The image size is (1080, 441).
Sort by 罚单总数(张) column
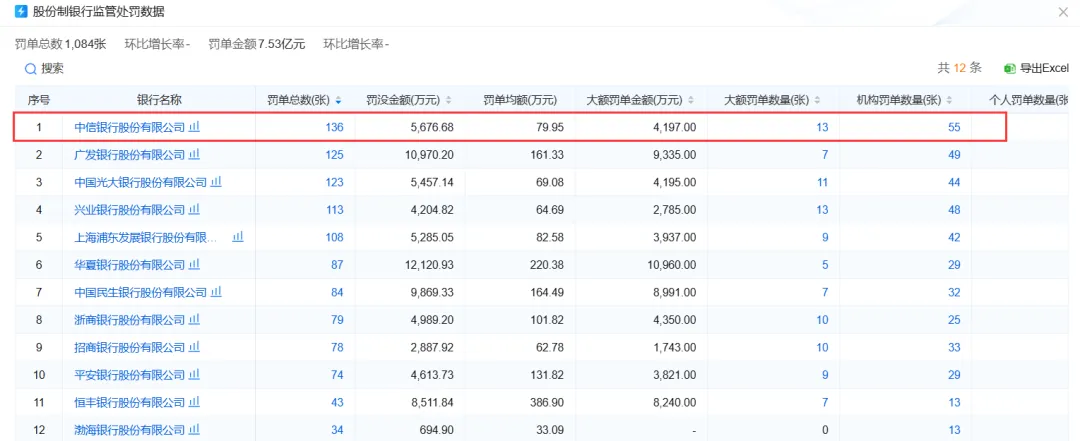tap(339, 100)
